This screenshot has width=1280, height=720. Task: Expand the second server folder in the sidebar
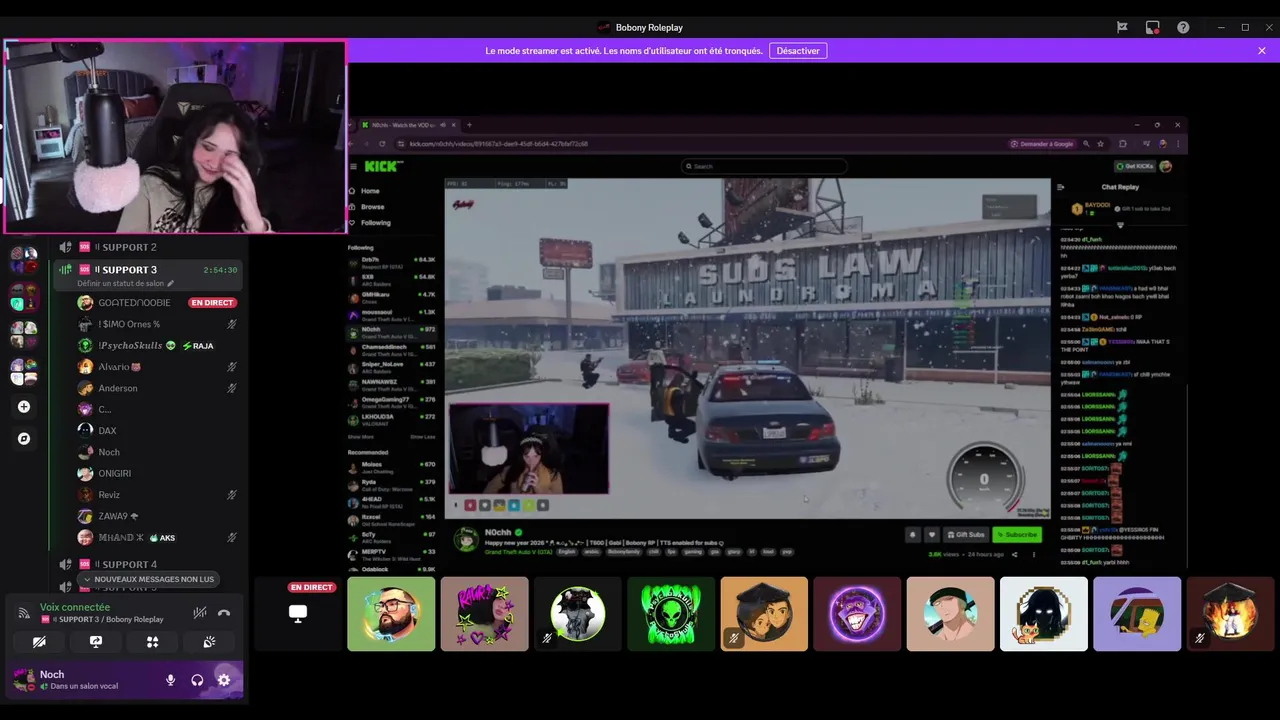(24, 296)
